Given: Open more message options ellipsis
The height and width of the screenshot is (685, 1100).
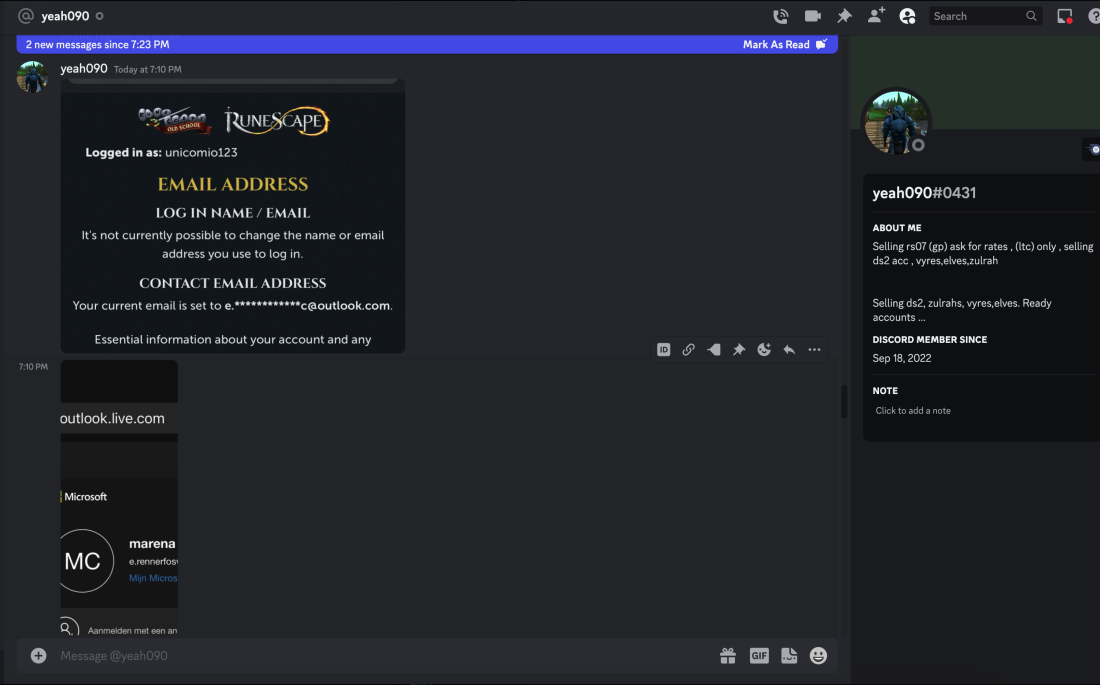Looking at the screenshot, I should tap(814, 350).
